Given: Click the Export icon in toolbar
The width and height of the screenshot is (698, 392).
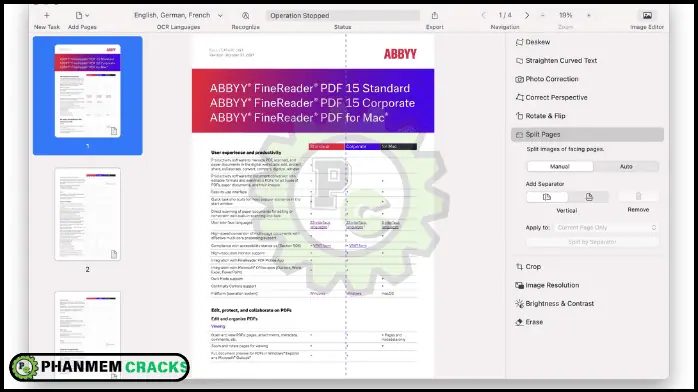Looking at the screenshot, I should pyautogui.click(x=434, y=15).
